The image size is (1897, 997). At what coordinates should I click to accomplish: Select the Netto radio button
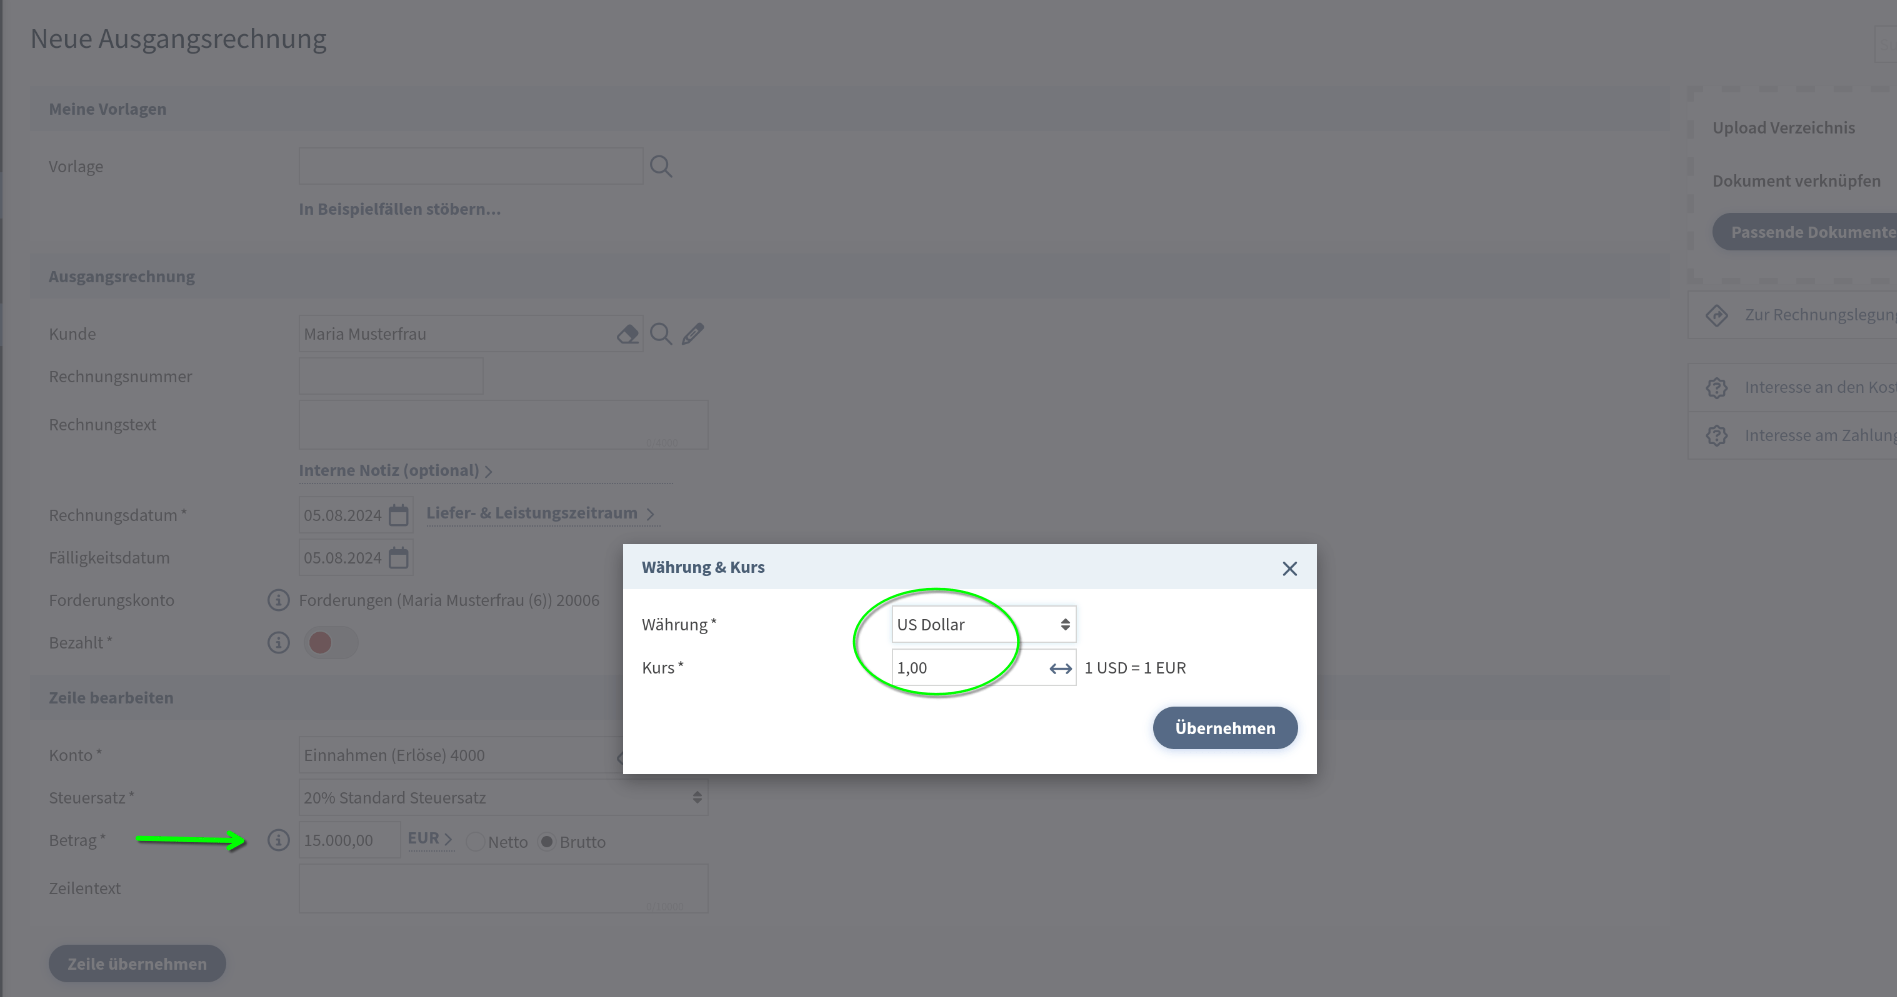(x=476, y=842)
